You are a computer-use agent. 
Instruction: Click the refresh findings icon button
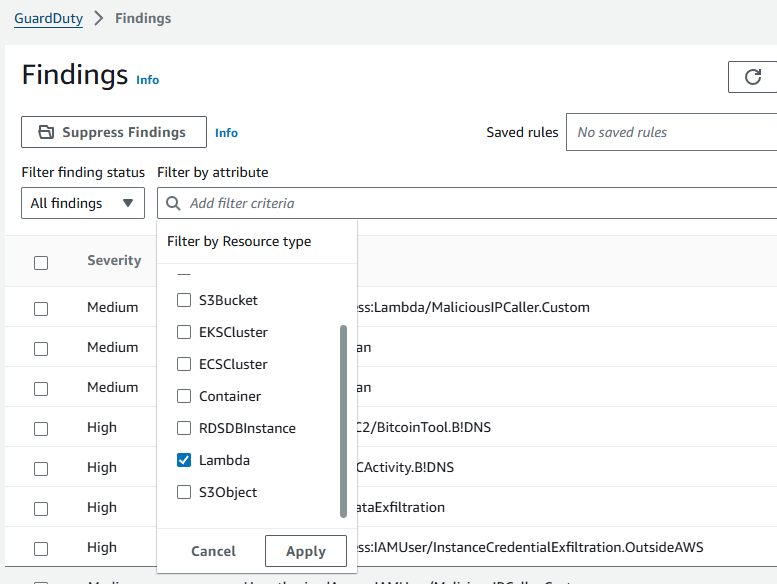pyautogui.click(x=753, y=77)
